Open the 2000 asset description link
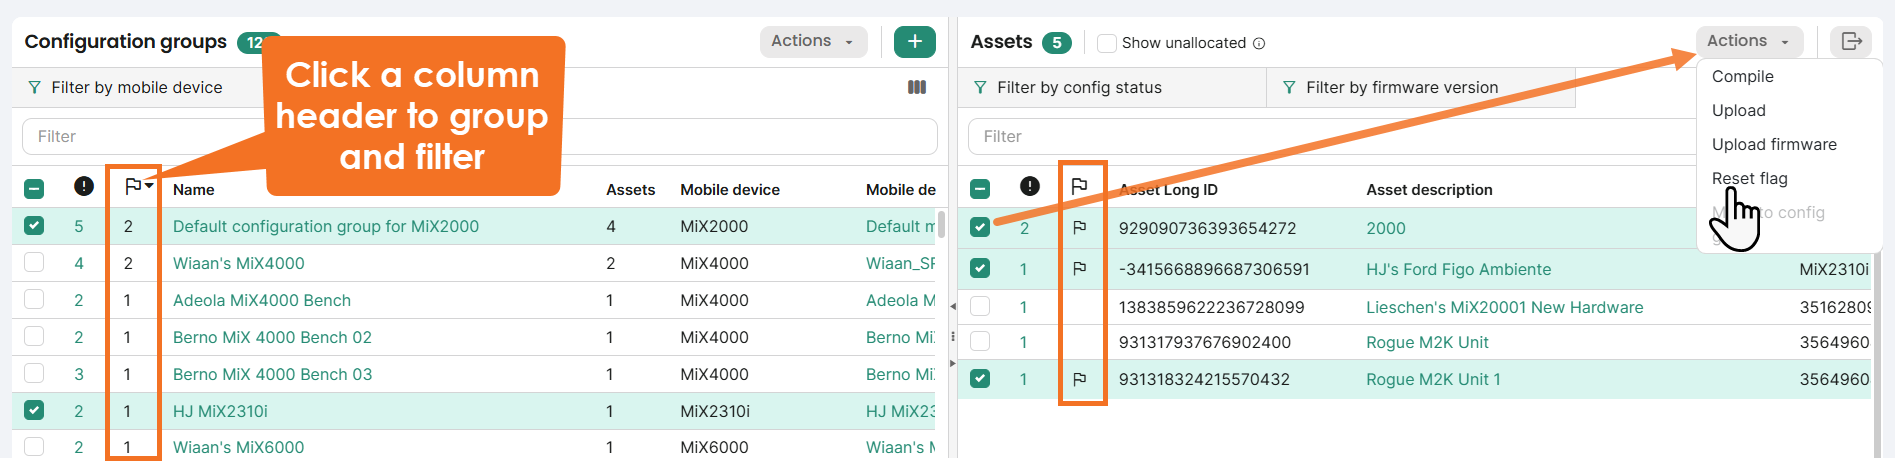The width and height of the screenshot is (1895, 461). click(1385, 228)
